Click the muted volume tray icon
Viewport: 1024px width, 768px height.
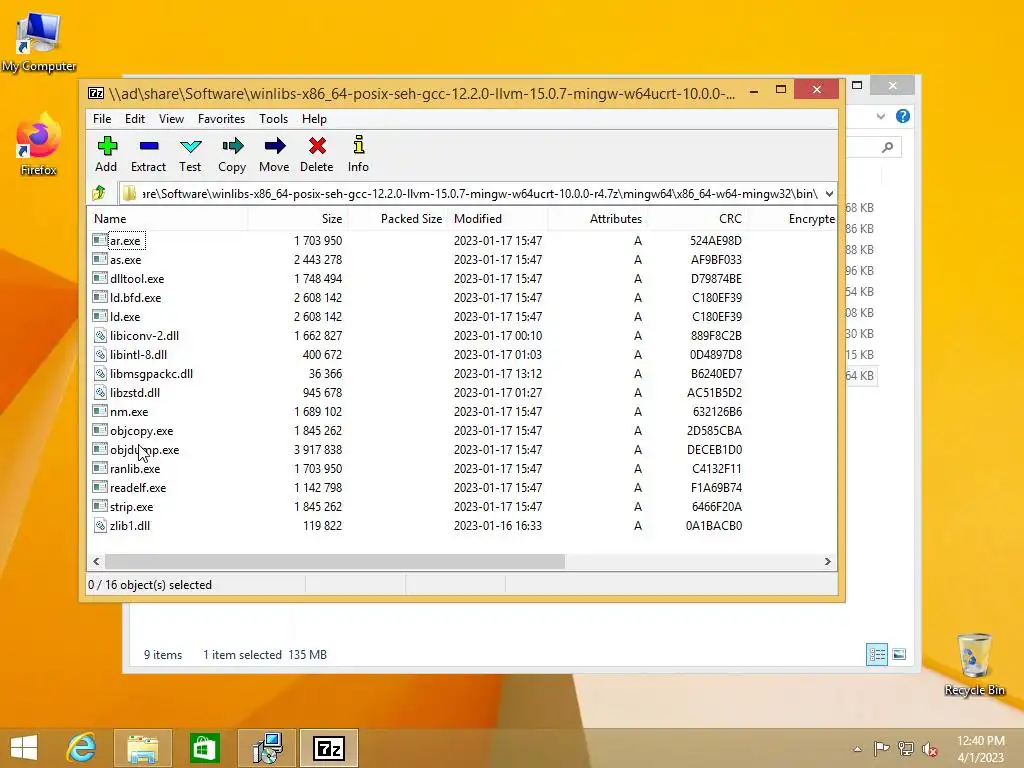tap(930, 749)
